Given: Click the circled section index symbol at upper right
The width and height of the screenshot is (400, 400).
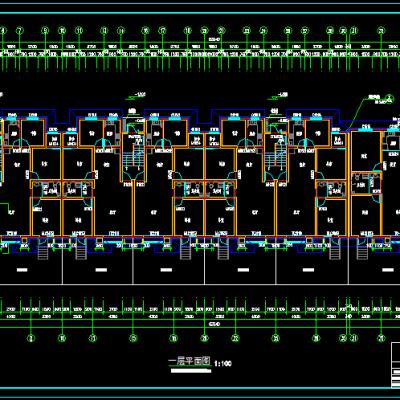Looking at the screenshot, I should tap(389, 98).
